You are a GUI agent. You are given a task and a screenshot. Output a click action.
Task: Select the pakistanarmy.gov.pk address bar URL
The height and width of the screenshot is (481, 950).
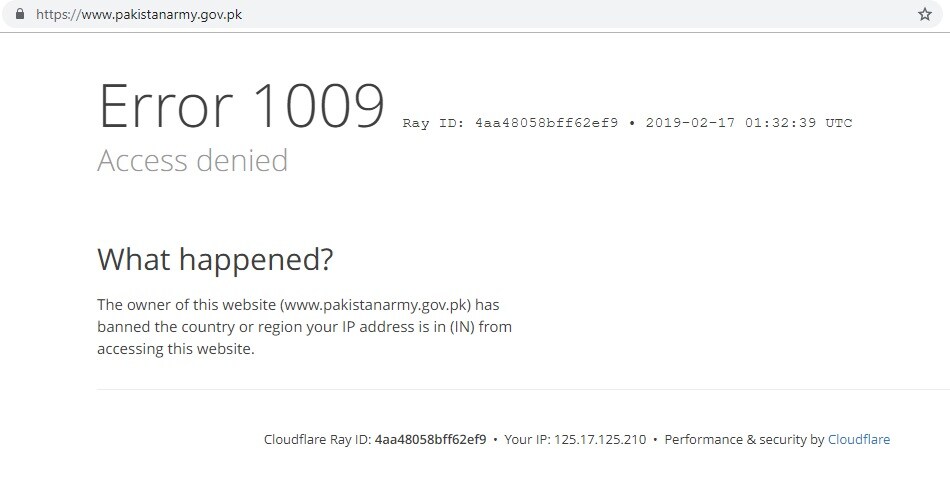pos(139,14)
